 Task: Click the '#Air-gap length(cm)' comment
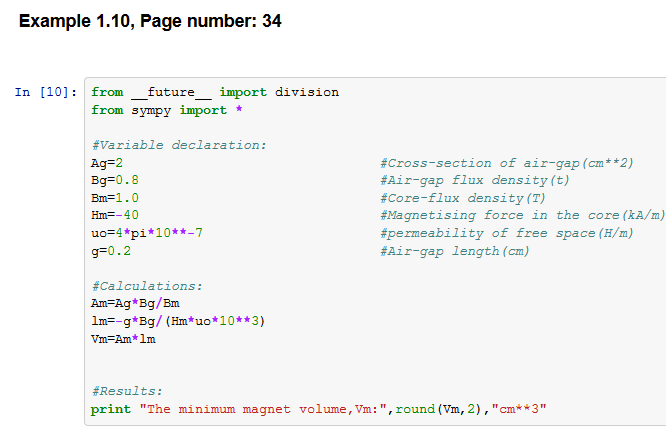pos(455,251)
